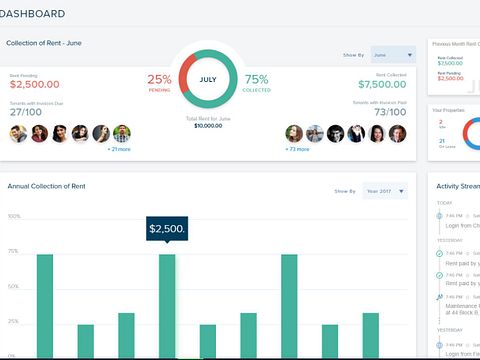Click the 'Collection of Rent - June' heading
Image resolution: width=480 pixels, height=360 pixels.
click(44, 43)
